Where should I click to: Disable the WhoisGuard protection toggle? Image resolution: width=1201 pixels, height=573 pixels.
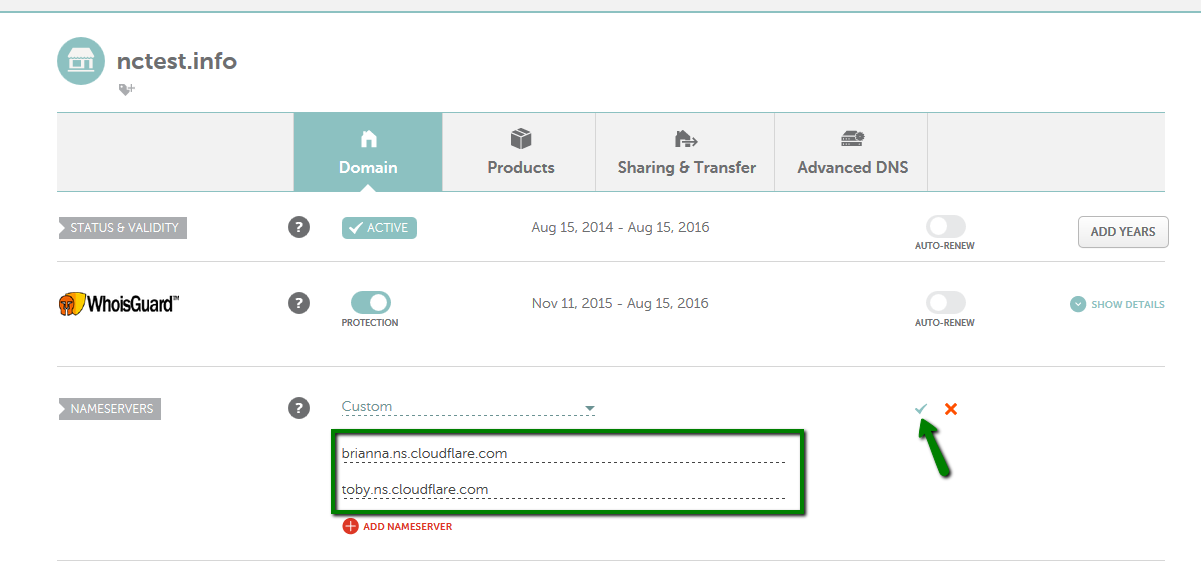pos(370,303)
